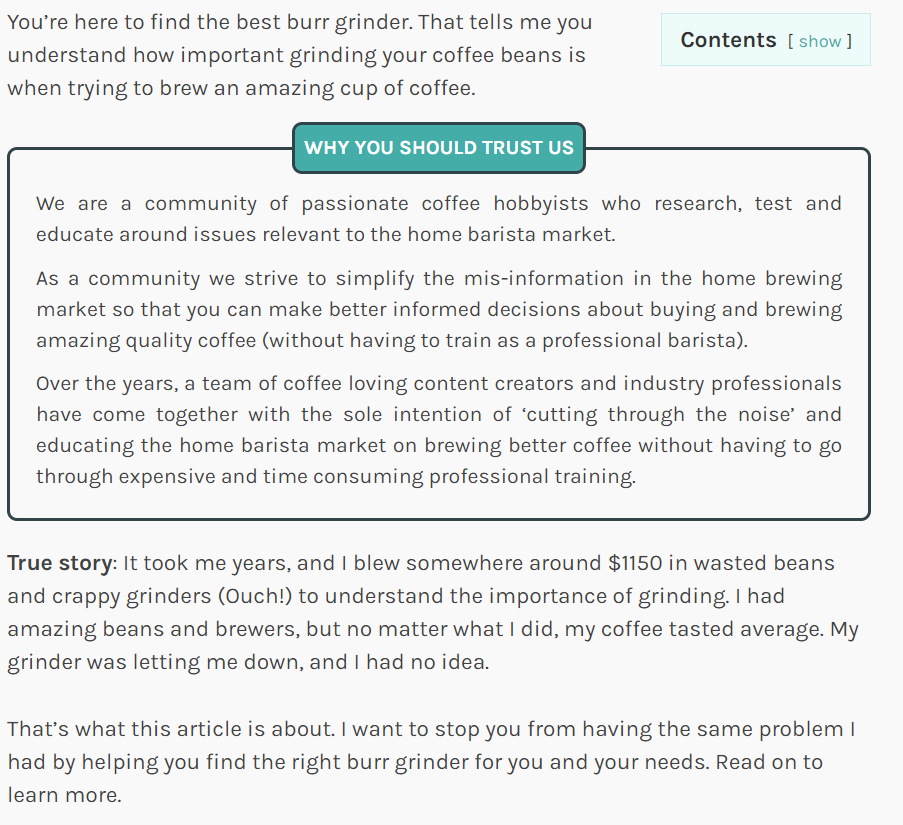Select the first intro paragraph text
This screenshot has width=903, height=825.
pyautogui.click(x=300, y=54)
